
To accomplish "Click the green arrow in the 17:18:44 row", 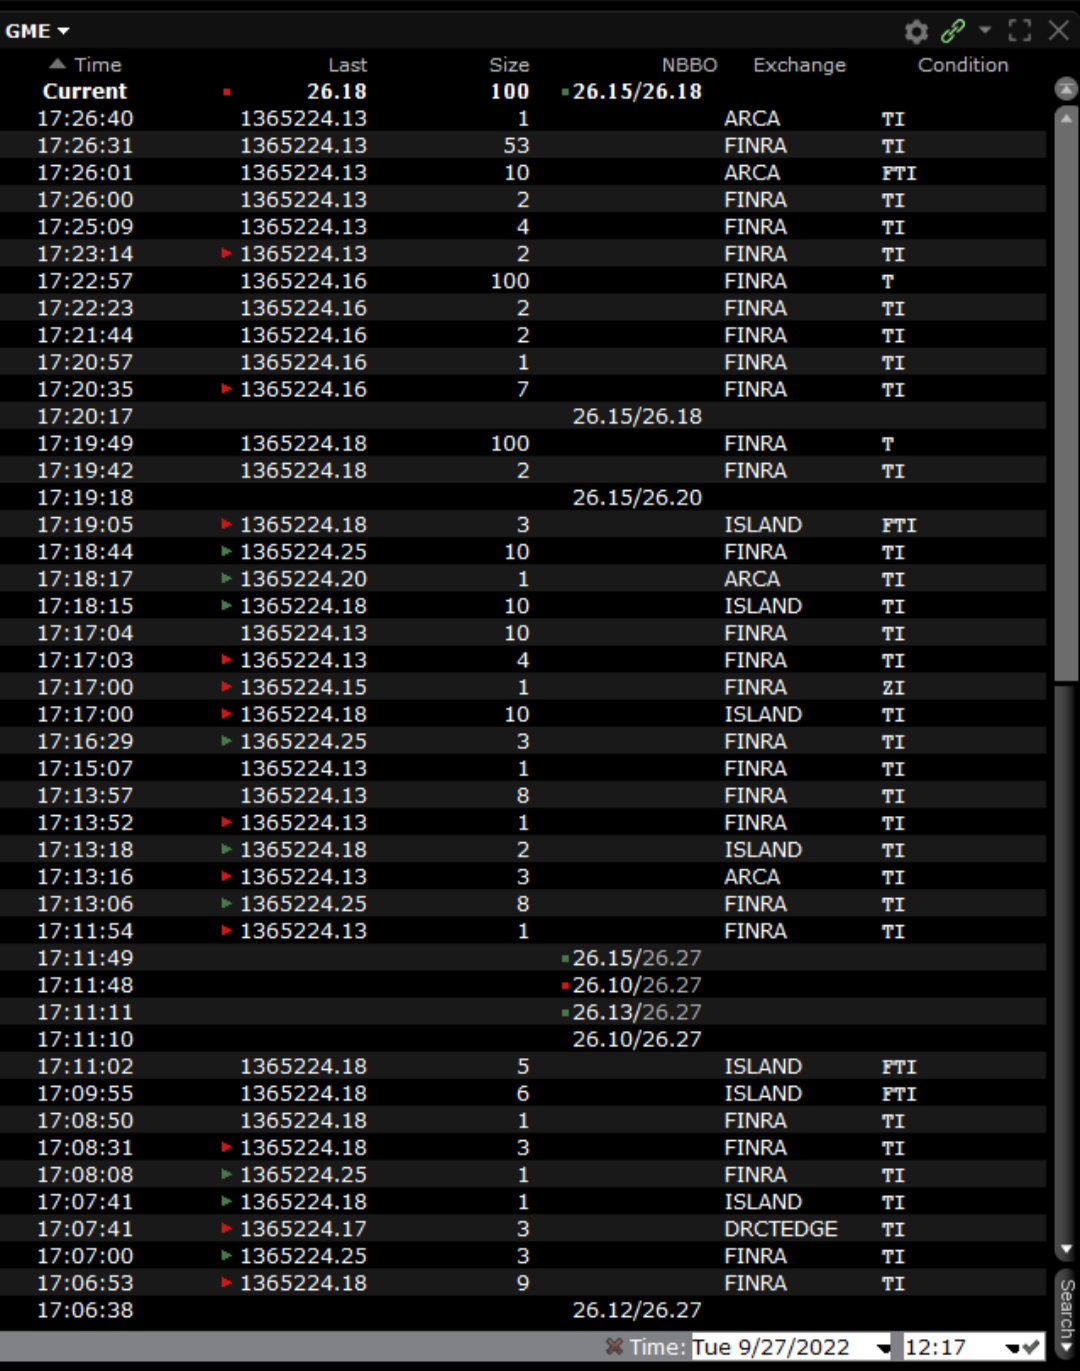I will pyautogui.click(x=227, y=551).
